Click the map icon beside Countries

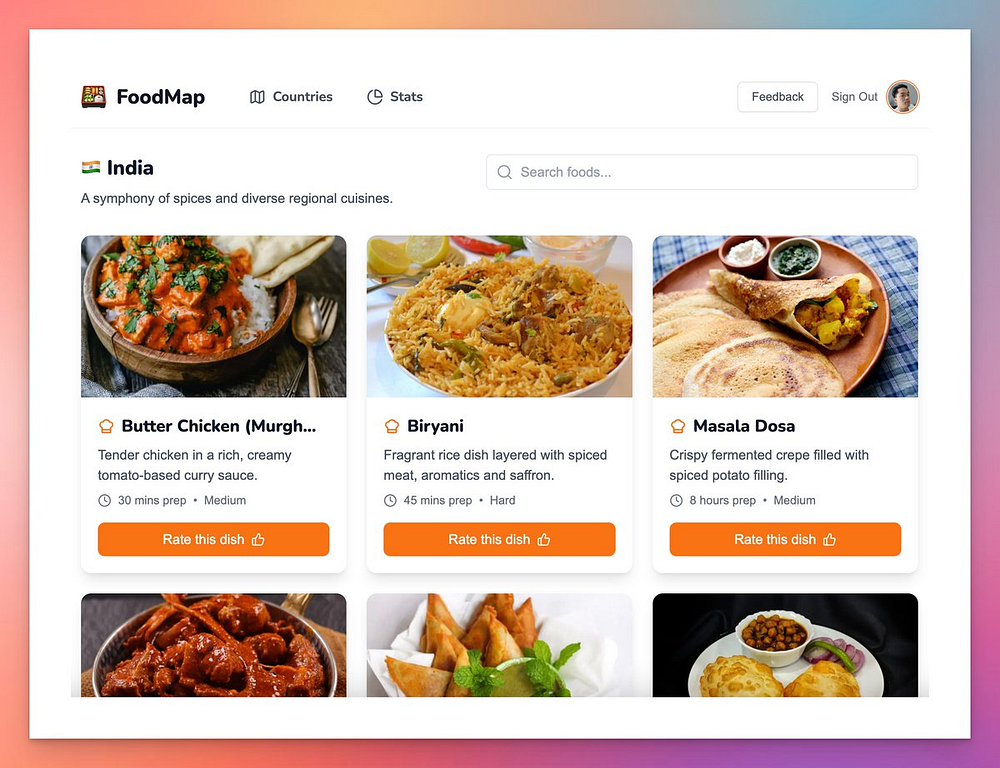(x=257, y=97)
